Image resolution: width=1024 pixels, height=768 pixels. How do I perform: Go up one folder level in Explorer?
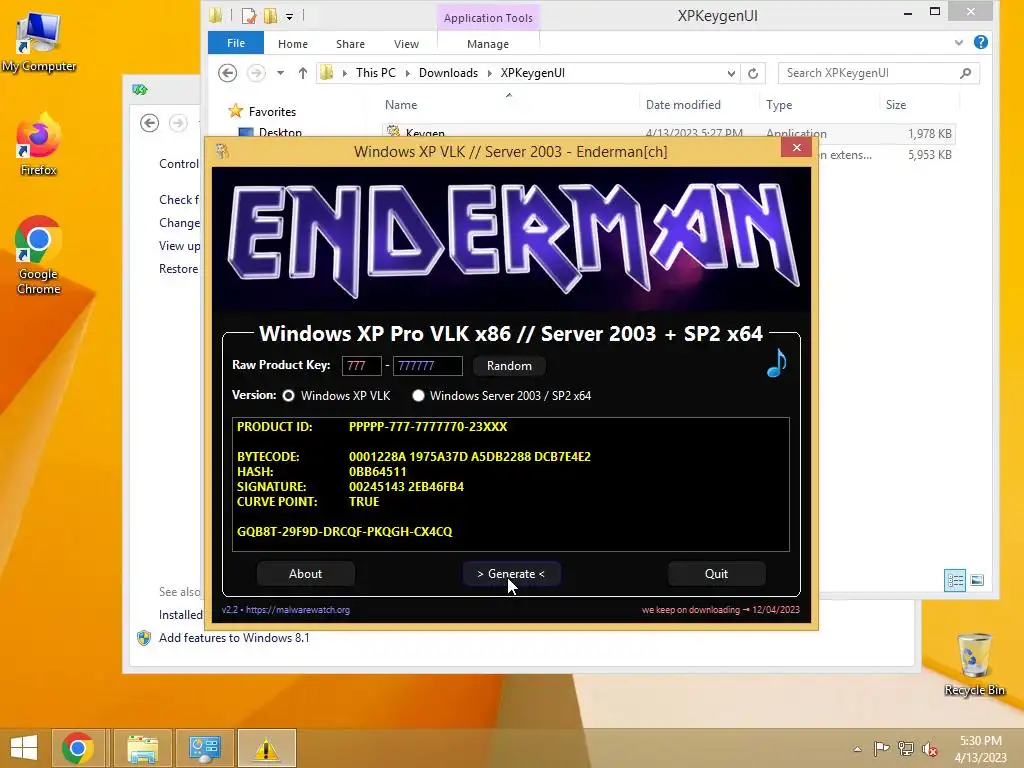302,73
